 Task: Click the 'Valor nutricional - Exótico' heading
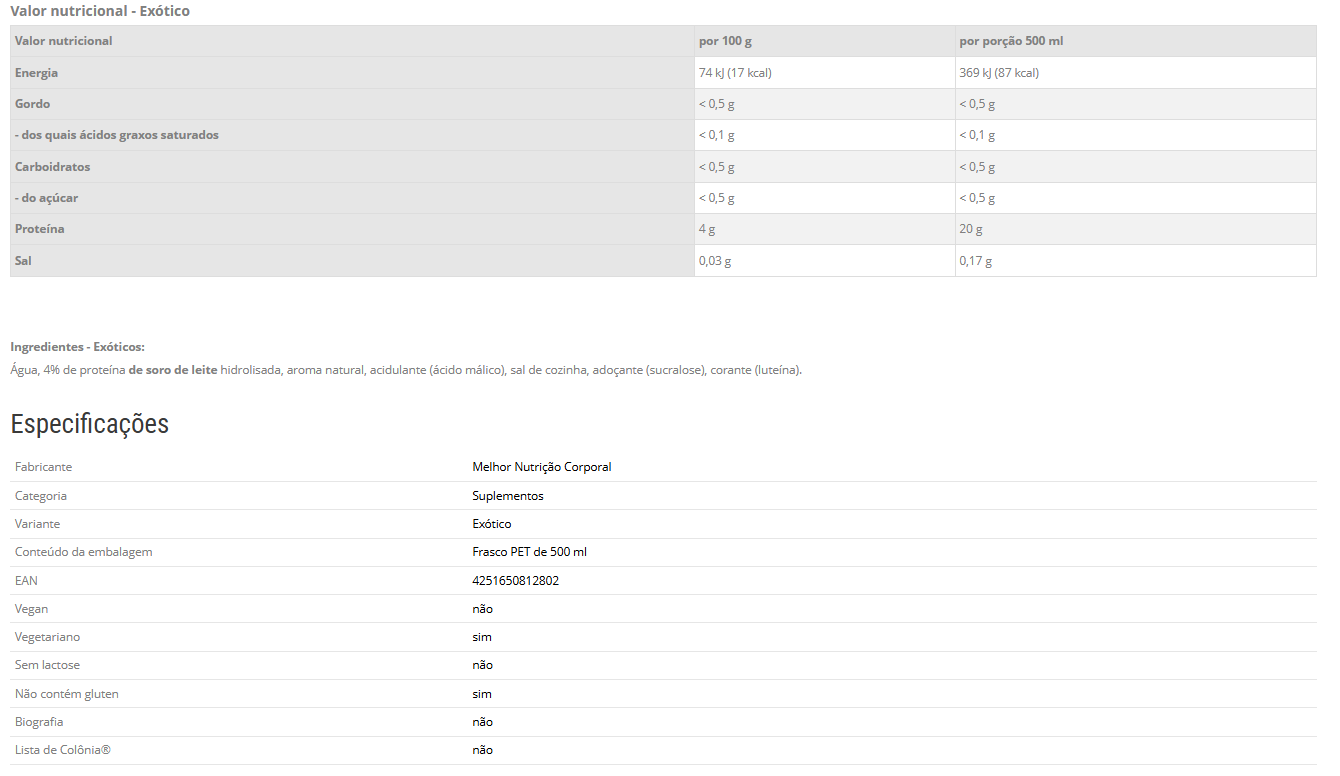pos(100,11)
